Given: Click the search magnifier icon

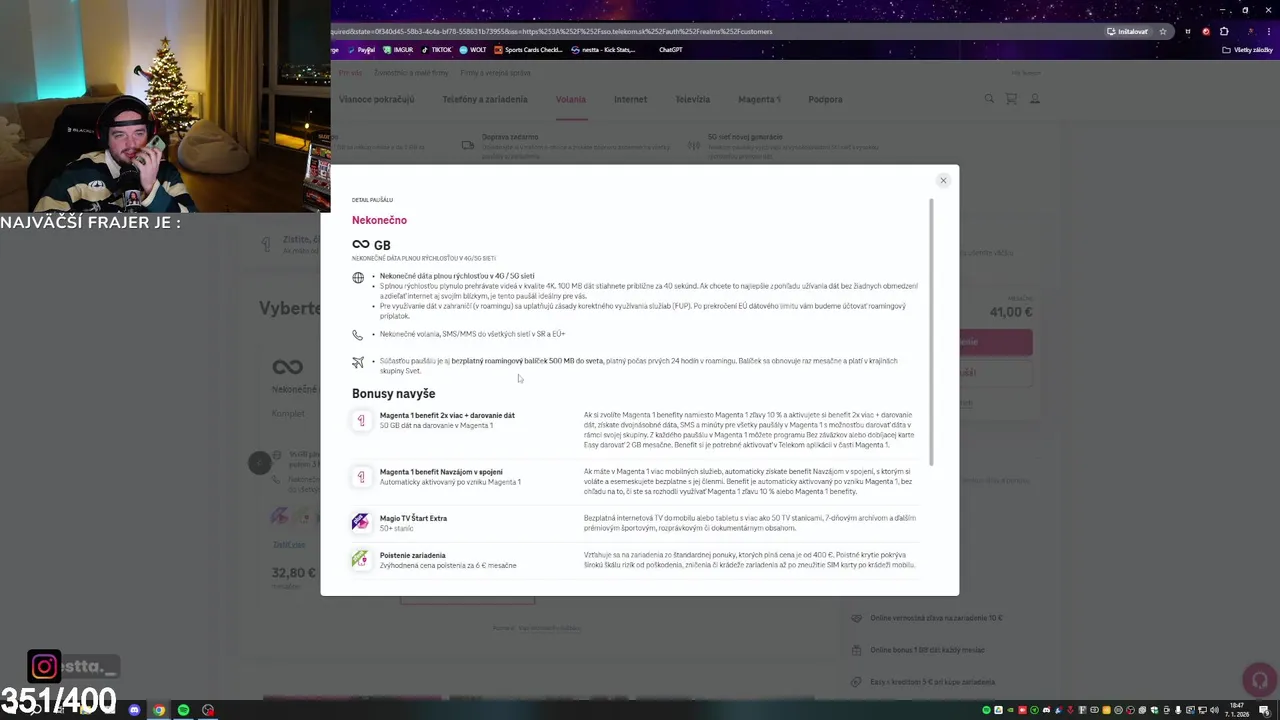Looking at the screenshot, I should [x=989, y=99].
